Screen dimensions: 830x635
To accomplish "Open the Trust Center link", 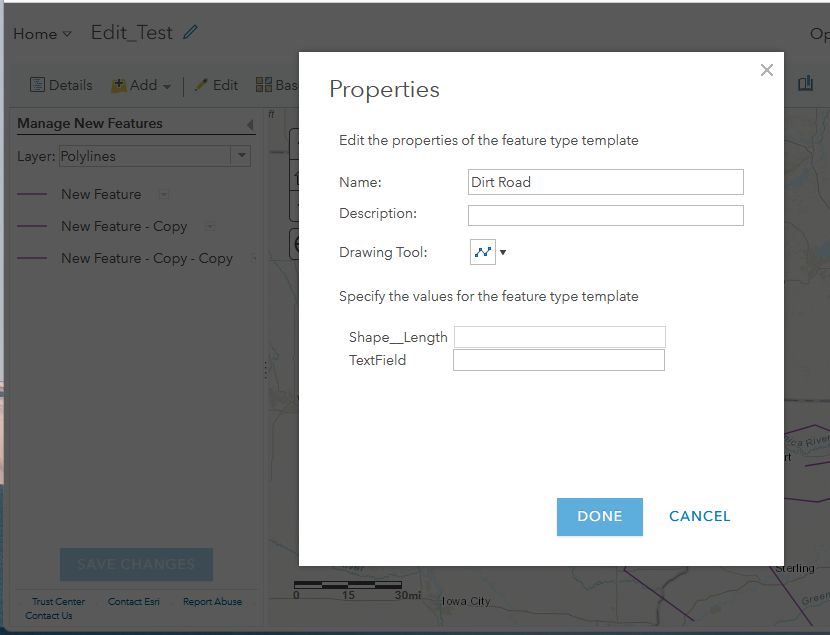I will point(57,601).
